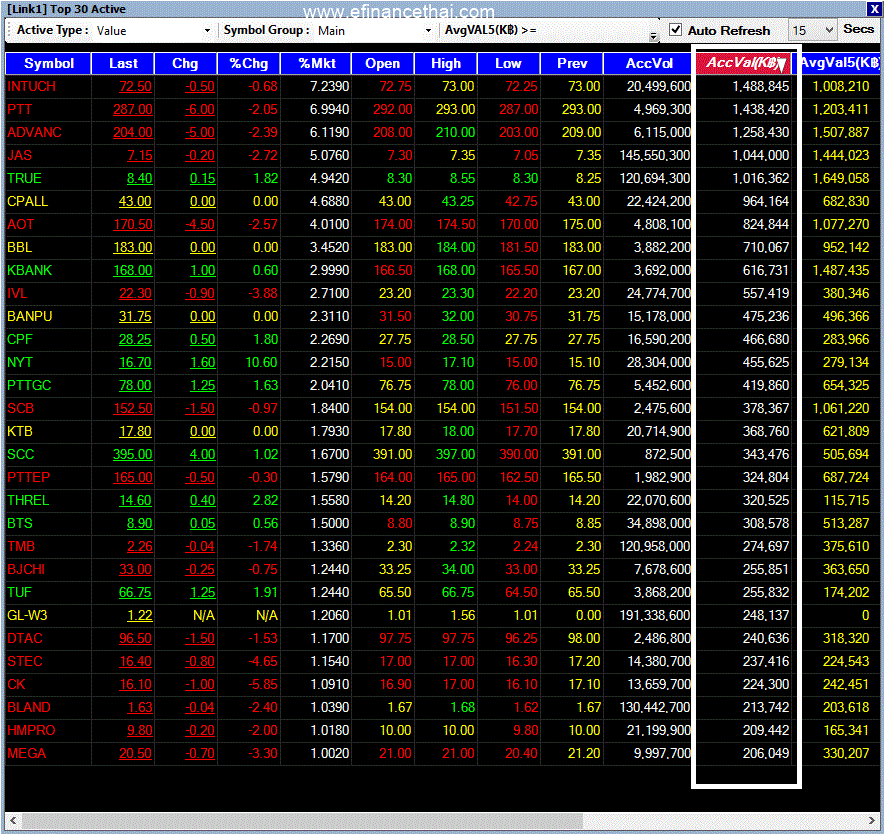Select the TRUE symbol
The image size is (885, 835).
(x=24, y=178)
